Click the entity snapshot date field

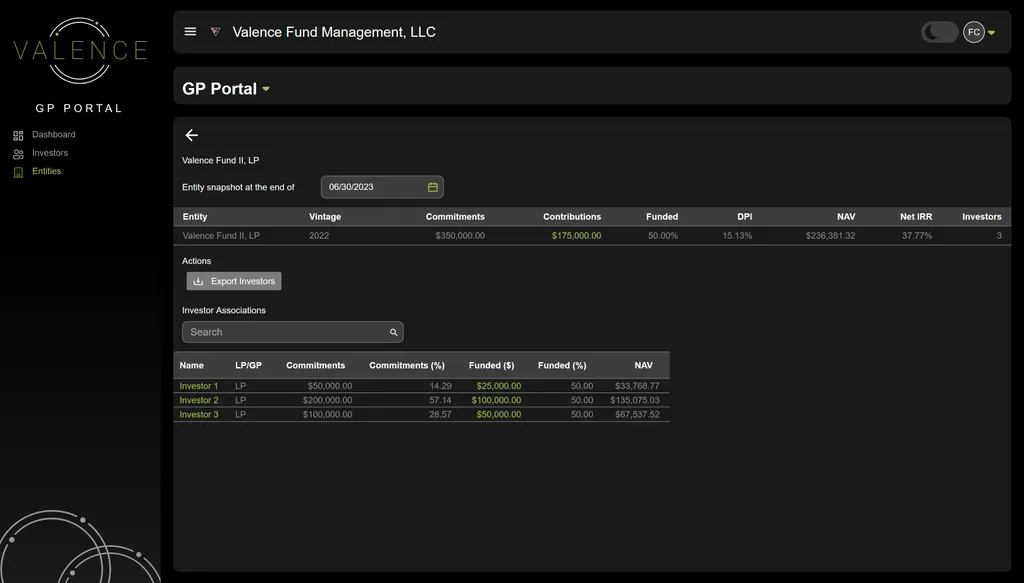click(372, 187)
